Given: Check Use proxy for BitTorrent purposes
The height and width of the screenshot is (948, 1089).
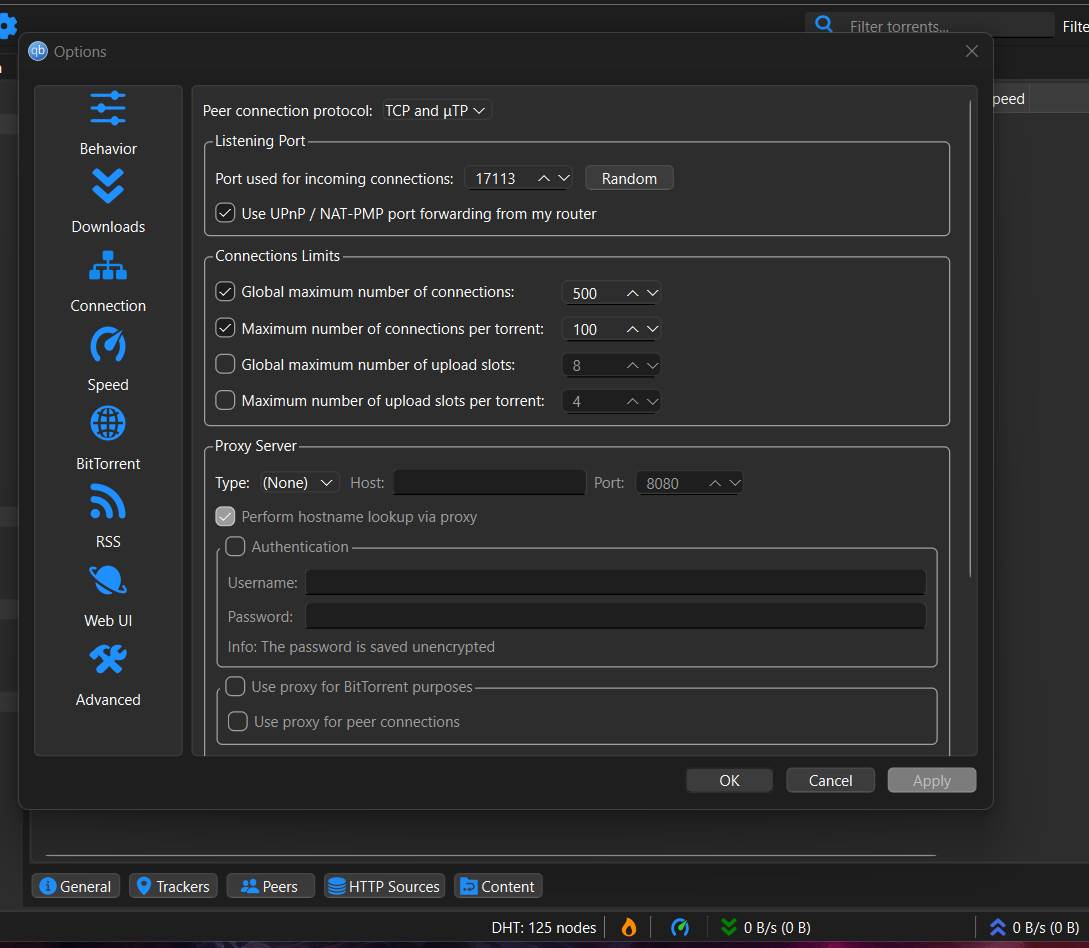Looking at the screenshot, I should (235, 686).
